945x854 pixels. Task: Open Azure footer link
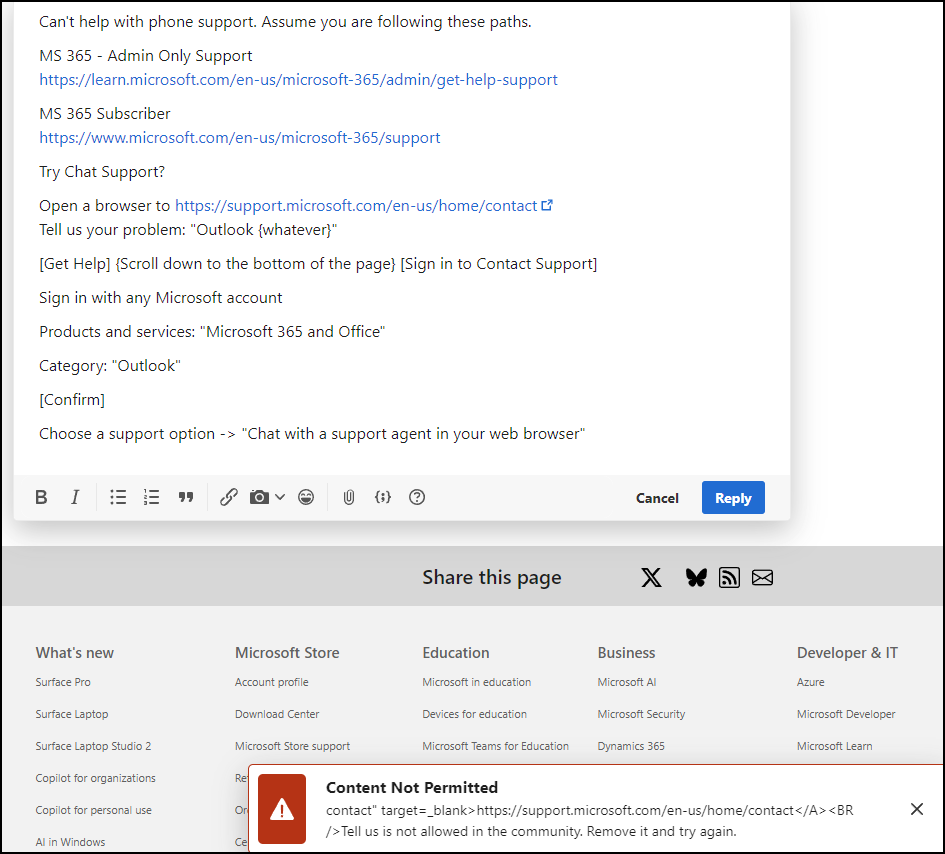(x=811, y=682)
